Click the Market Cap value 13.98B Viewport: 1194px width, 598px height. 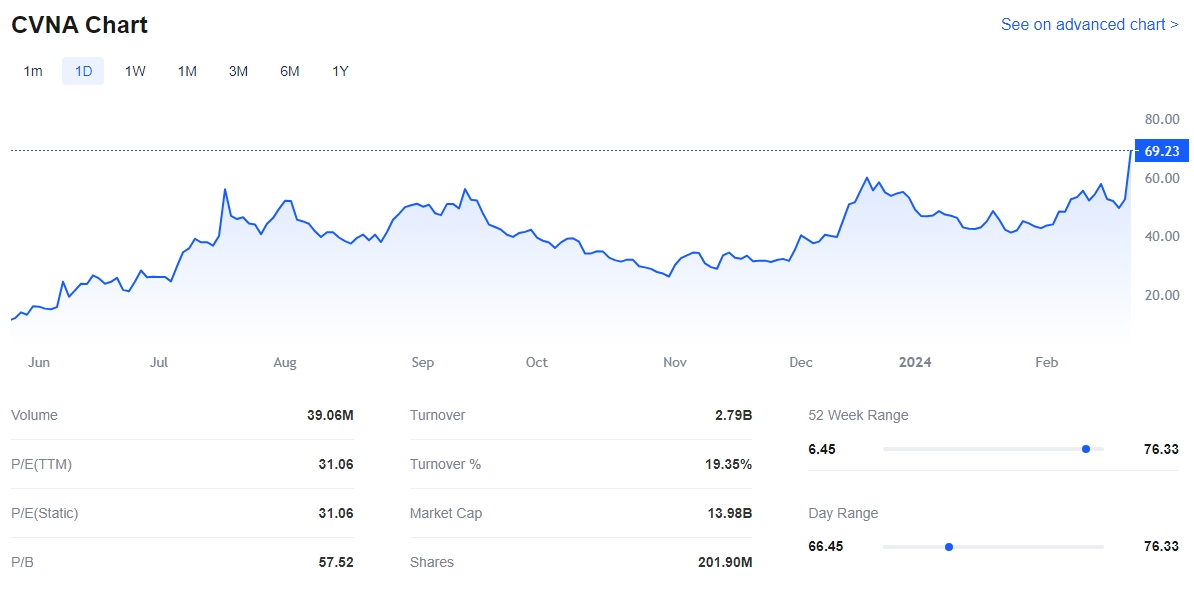coord(729,513)
